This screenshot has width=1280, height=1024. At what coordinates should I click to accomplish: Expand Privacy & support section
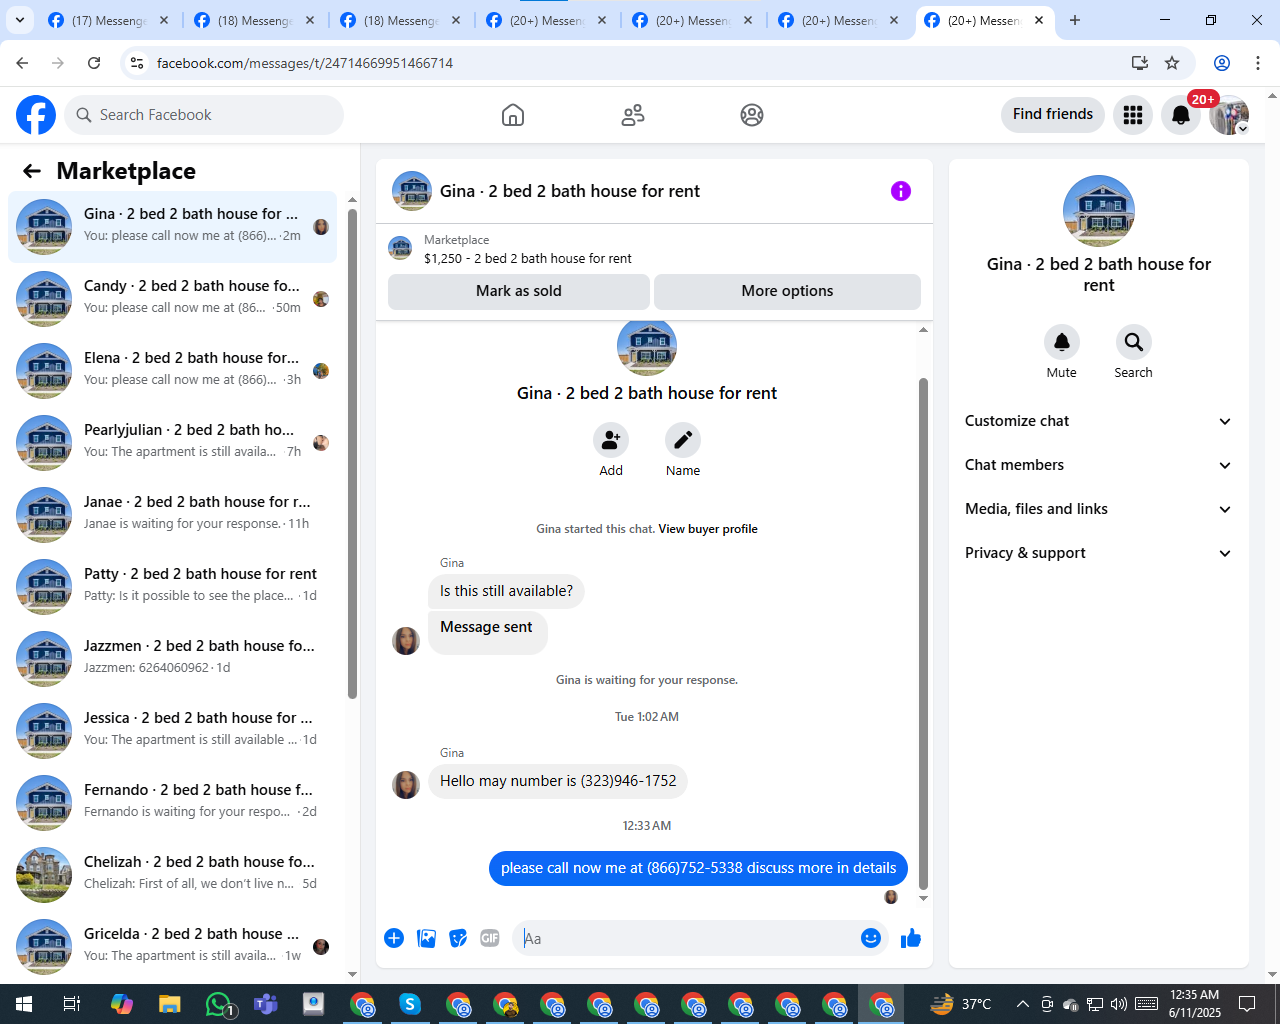click(x=1098, y=553)
